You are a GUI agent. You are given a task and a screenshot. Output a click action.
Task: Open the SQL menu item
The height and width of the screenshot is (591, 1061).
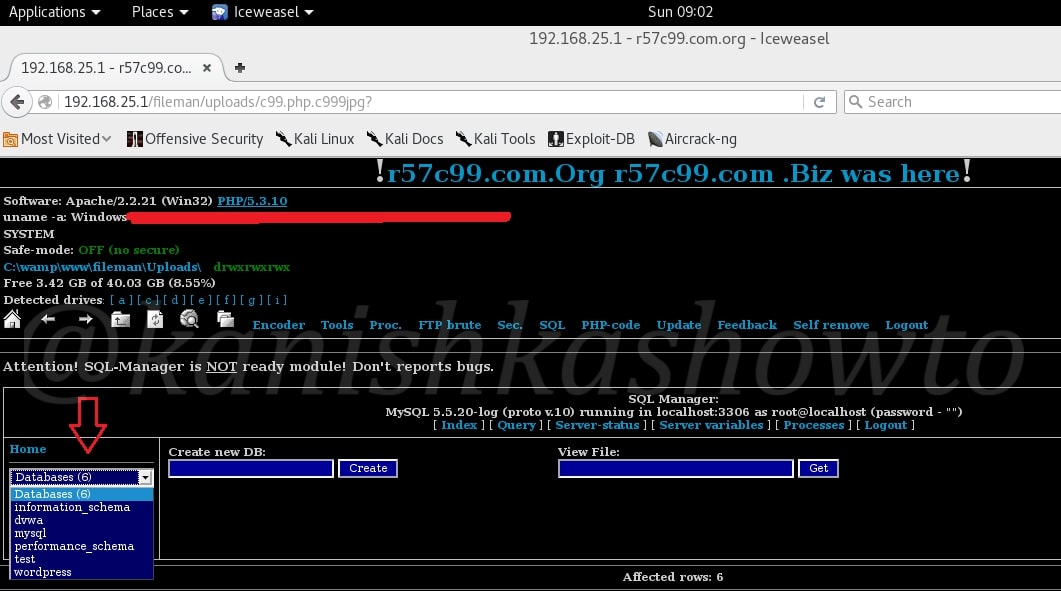552,325
